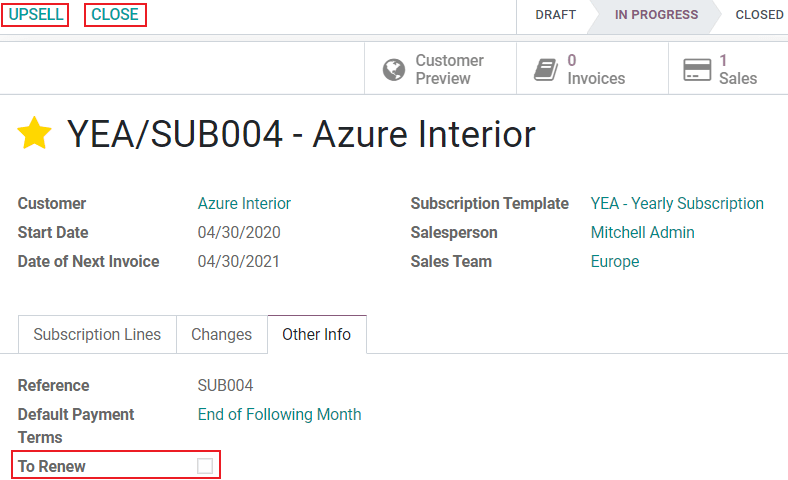This screenshot has height=480, width=788.
Task: Open the Changes tab
Action: point(222,335)
